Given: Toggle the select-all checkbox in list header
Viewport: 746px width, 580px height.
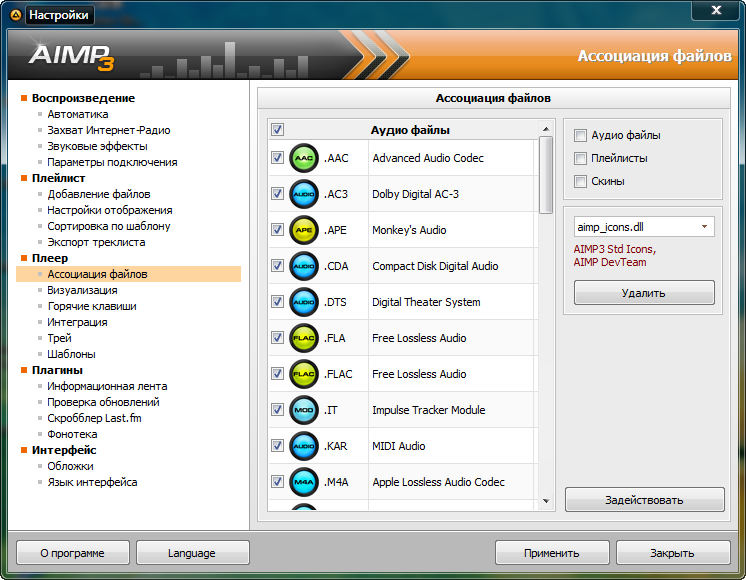Looking at the screenshot, I should tap(277, 129).
